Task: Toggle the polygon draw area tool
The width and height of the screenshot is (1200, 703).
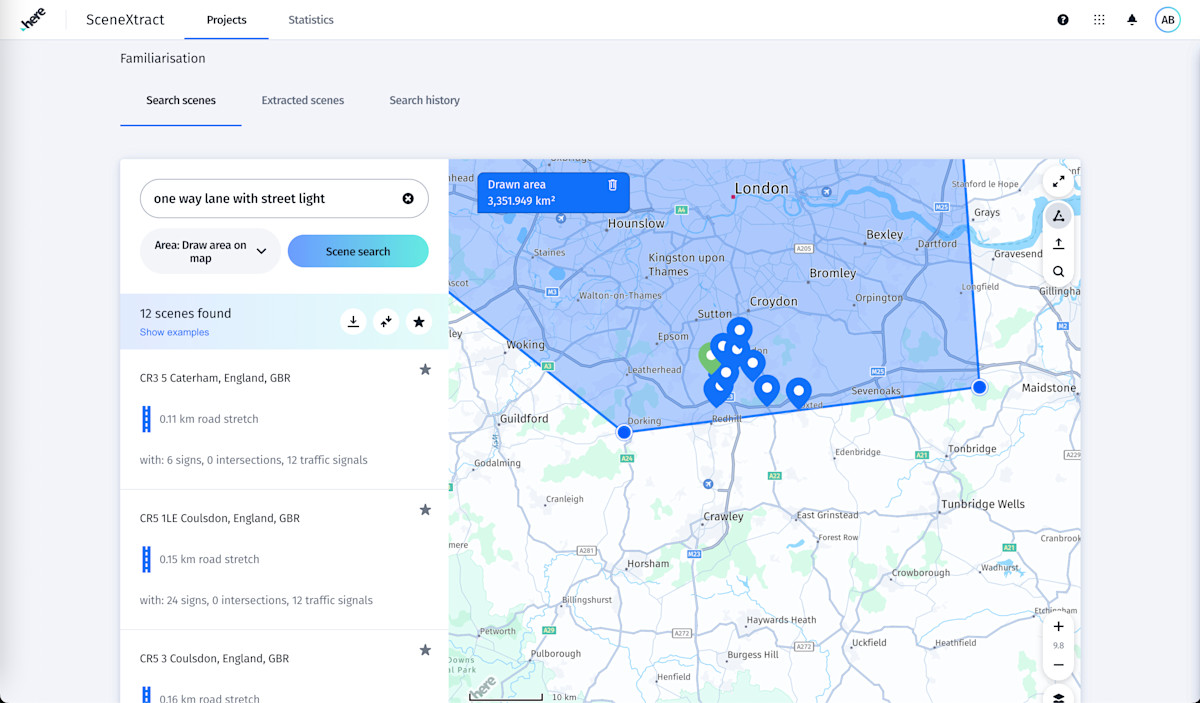Action: click(1058, 216)
